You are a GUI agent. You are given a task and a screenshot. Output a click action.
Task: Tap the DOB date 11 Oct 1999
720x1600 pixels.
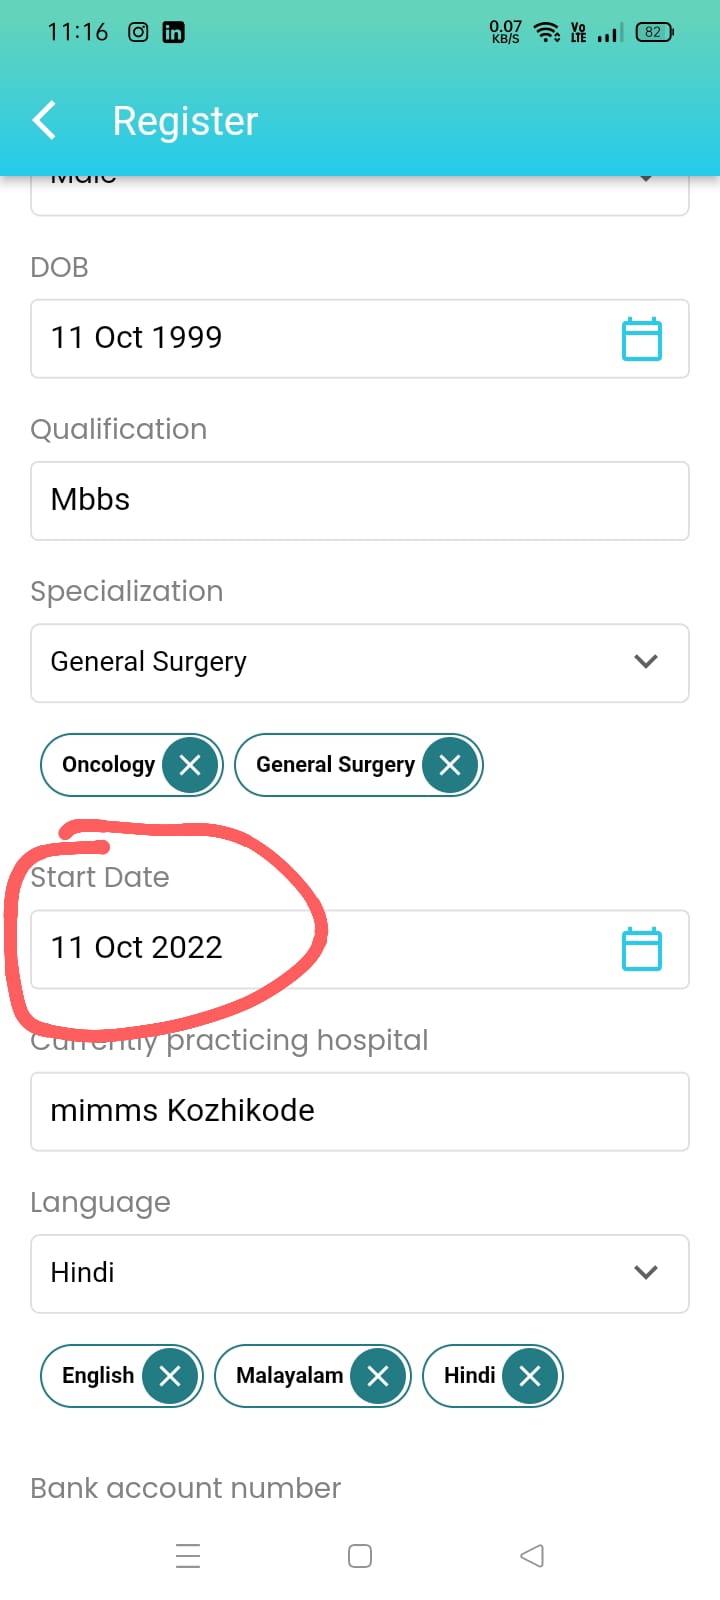(x=137, y=338)
